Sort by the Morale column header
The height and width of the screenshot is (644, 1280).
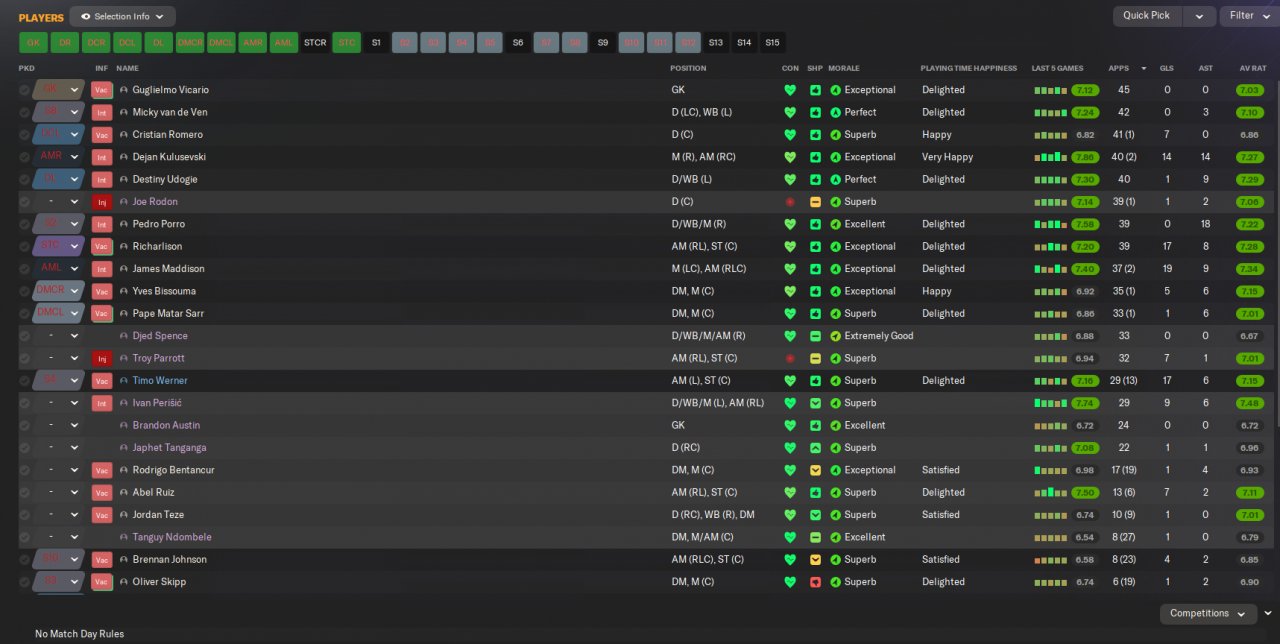[844, 68]
